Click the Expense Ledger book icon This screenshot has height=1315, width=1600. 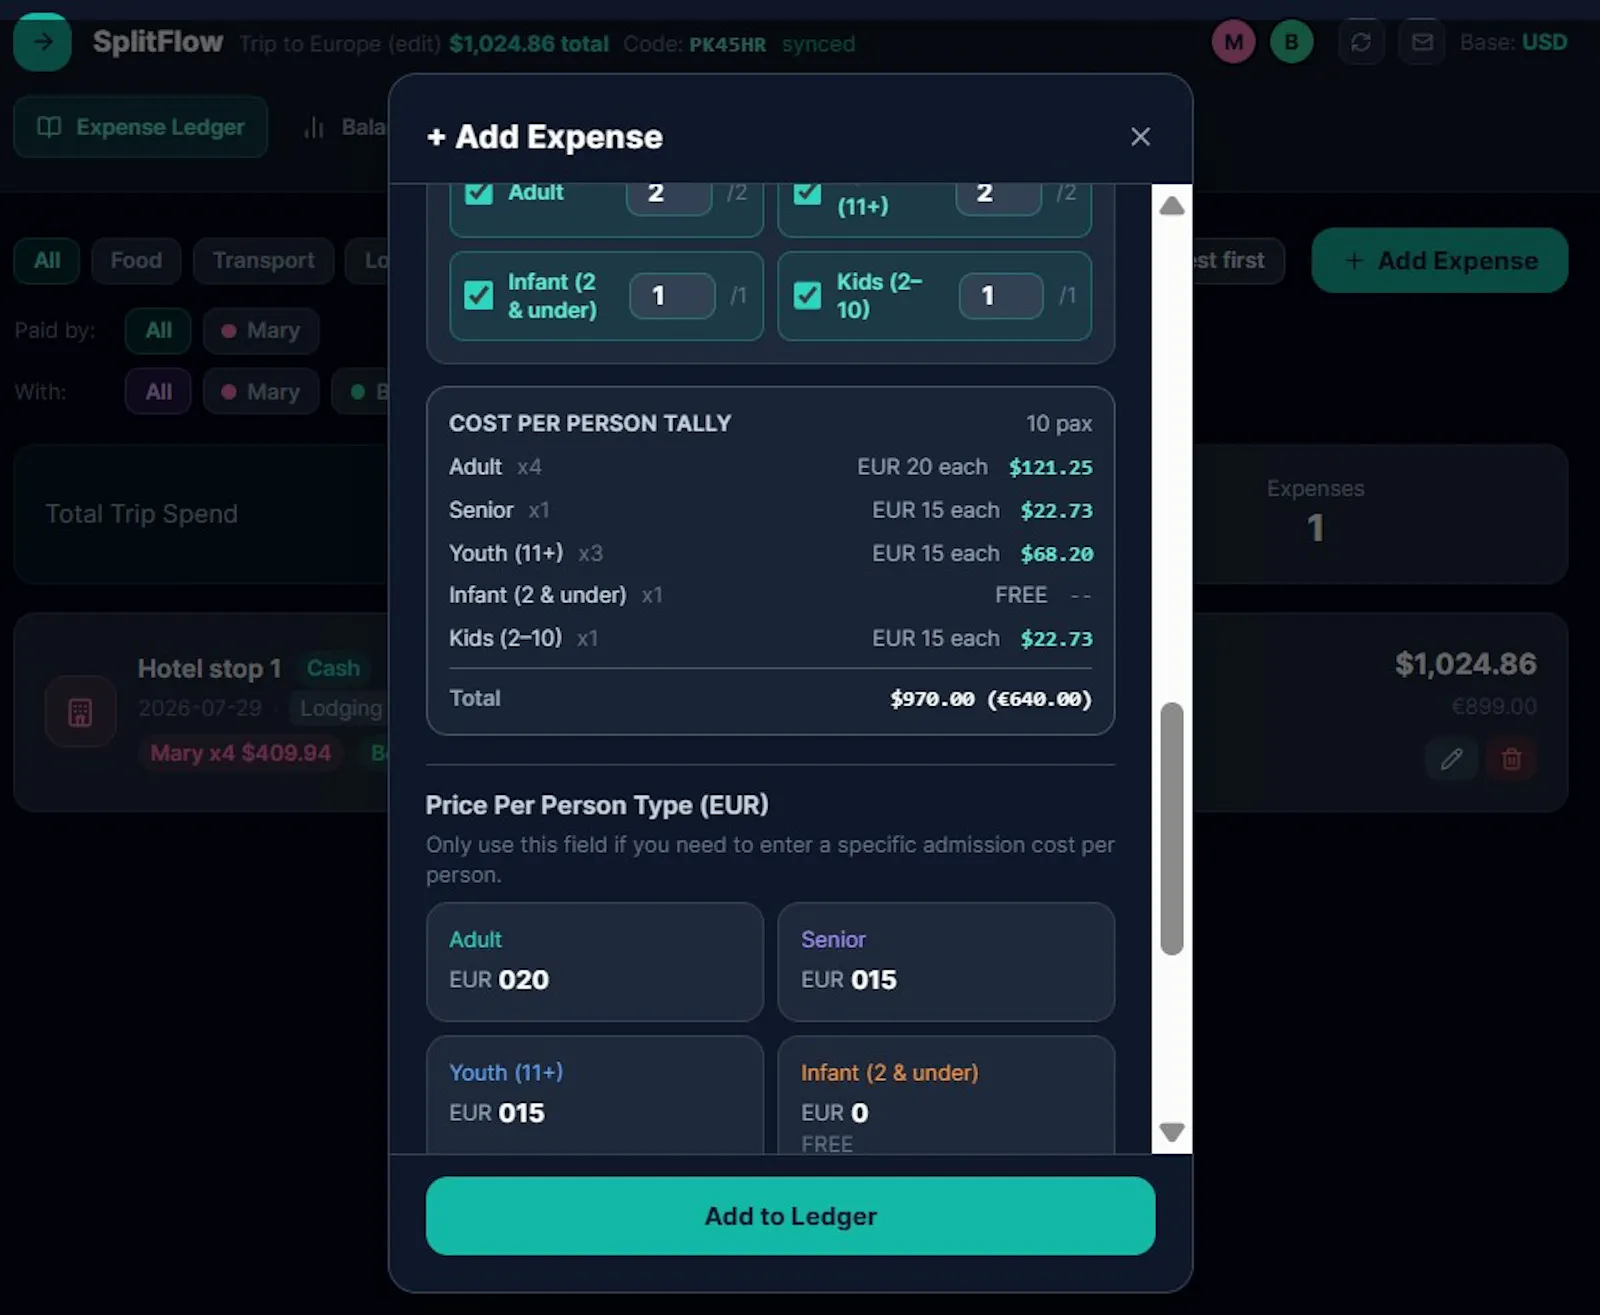point(49,127)
